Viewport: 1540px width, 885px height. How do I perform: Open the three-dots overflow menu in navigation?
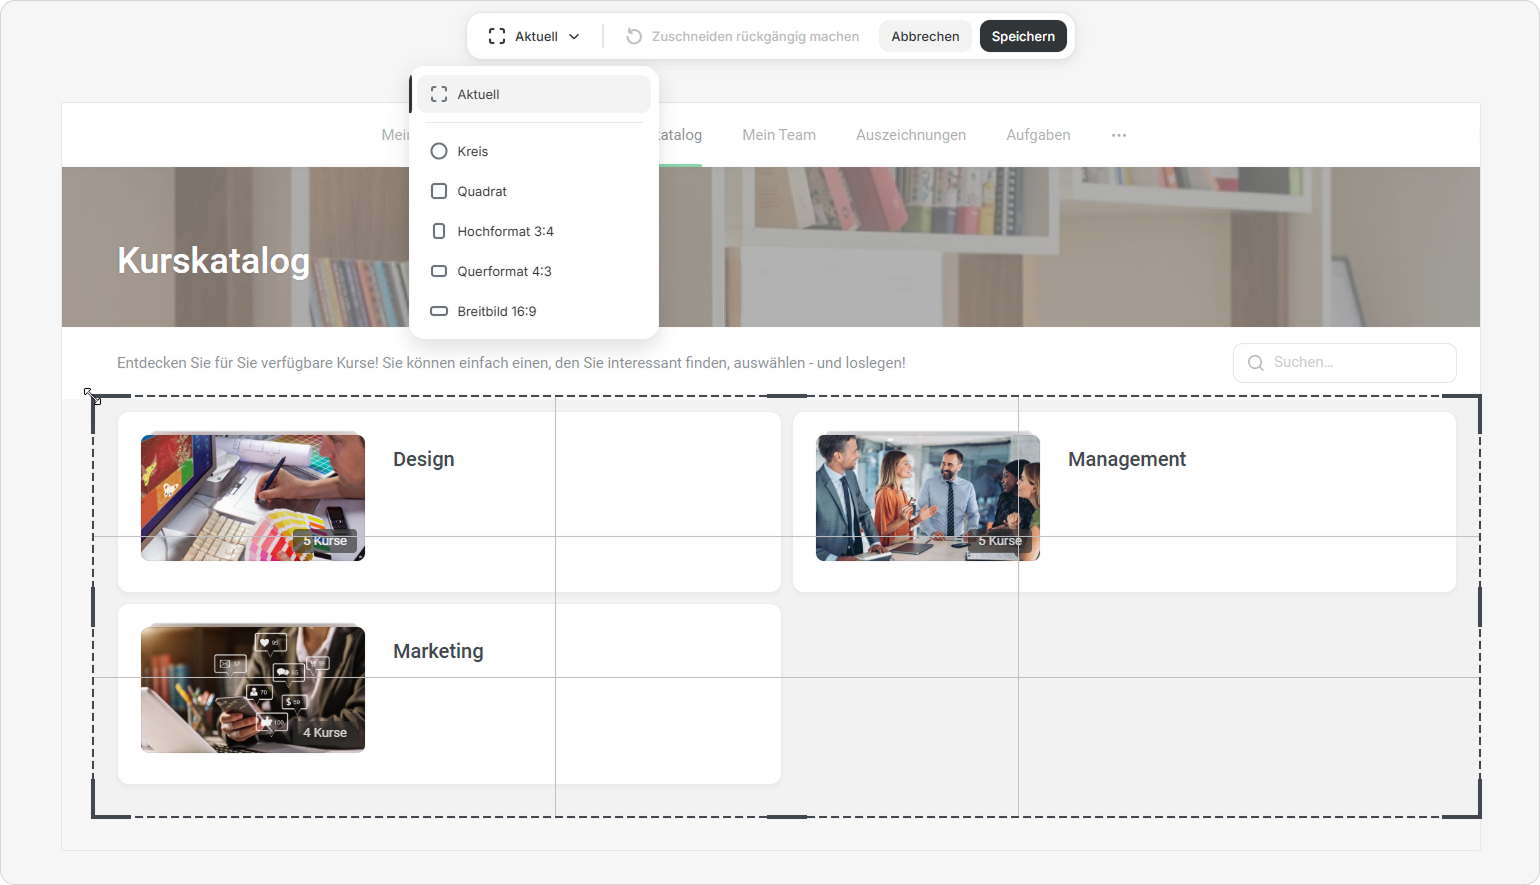pyautogui.click(x=1119, y=135)
